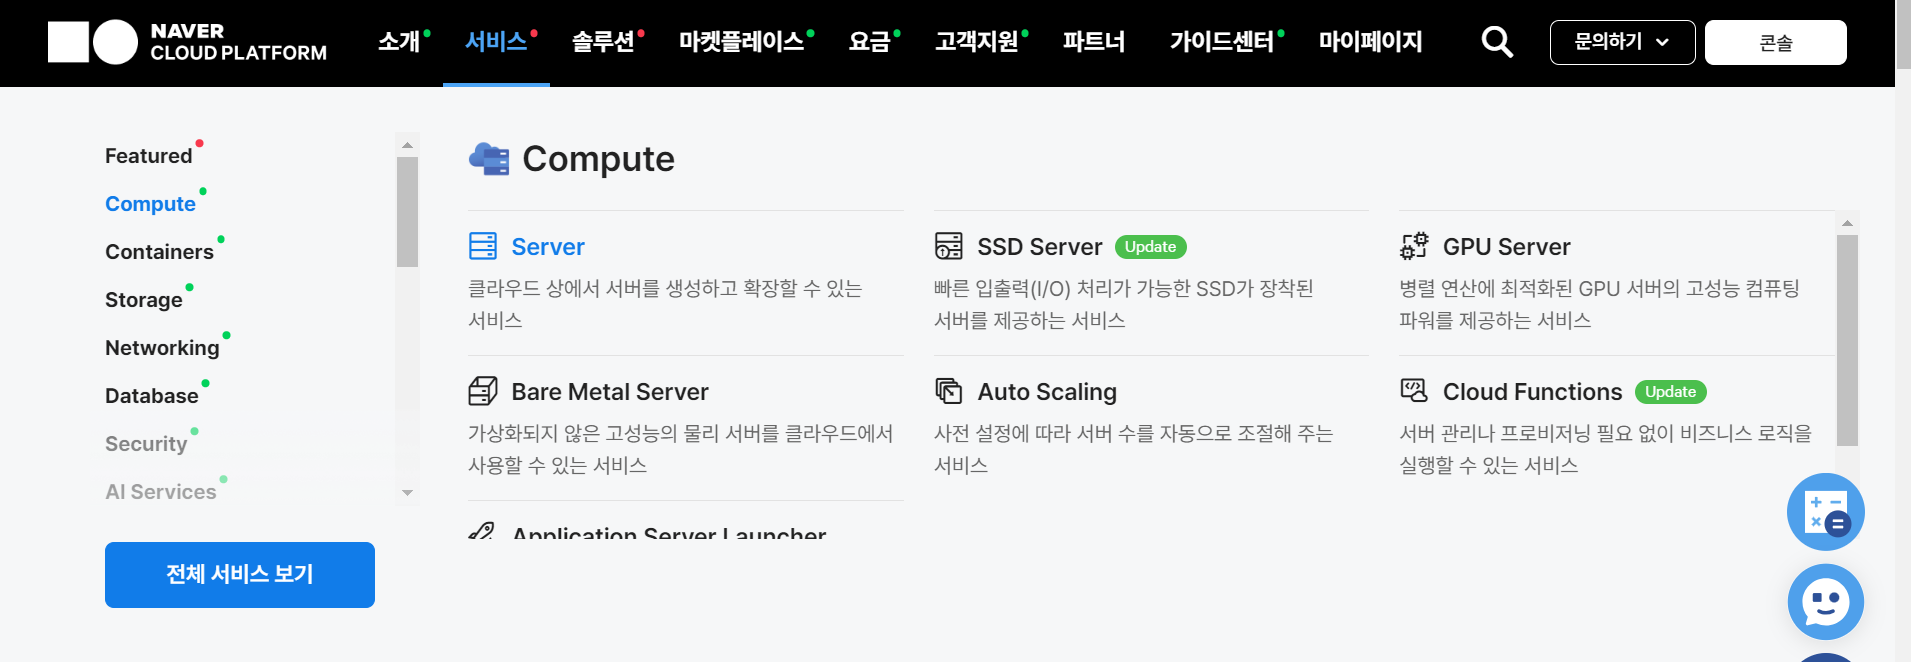
Task: Click the description under Server
Action: coord(665,304)
